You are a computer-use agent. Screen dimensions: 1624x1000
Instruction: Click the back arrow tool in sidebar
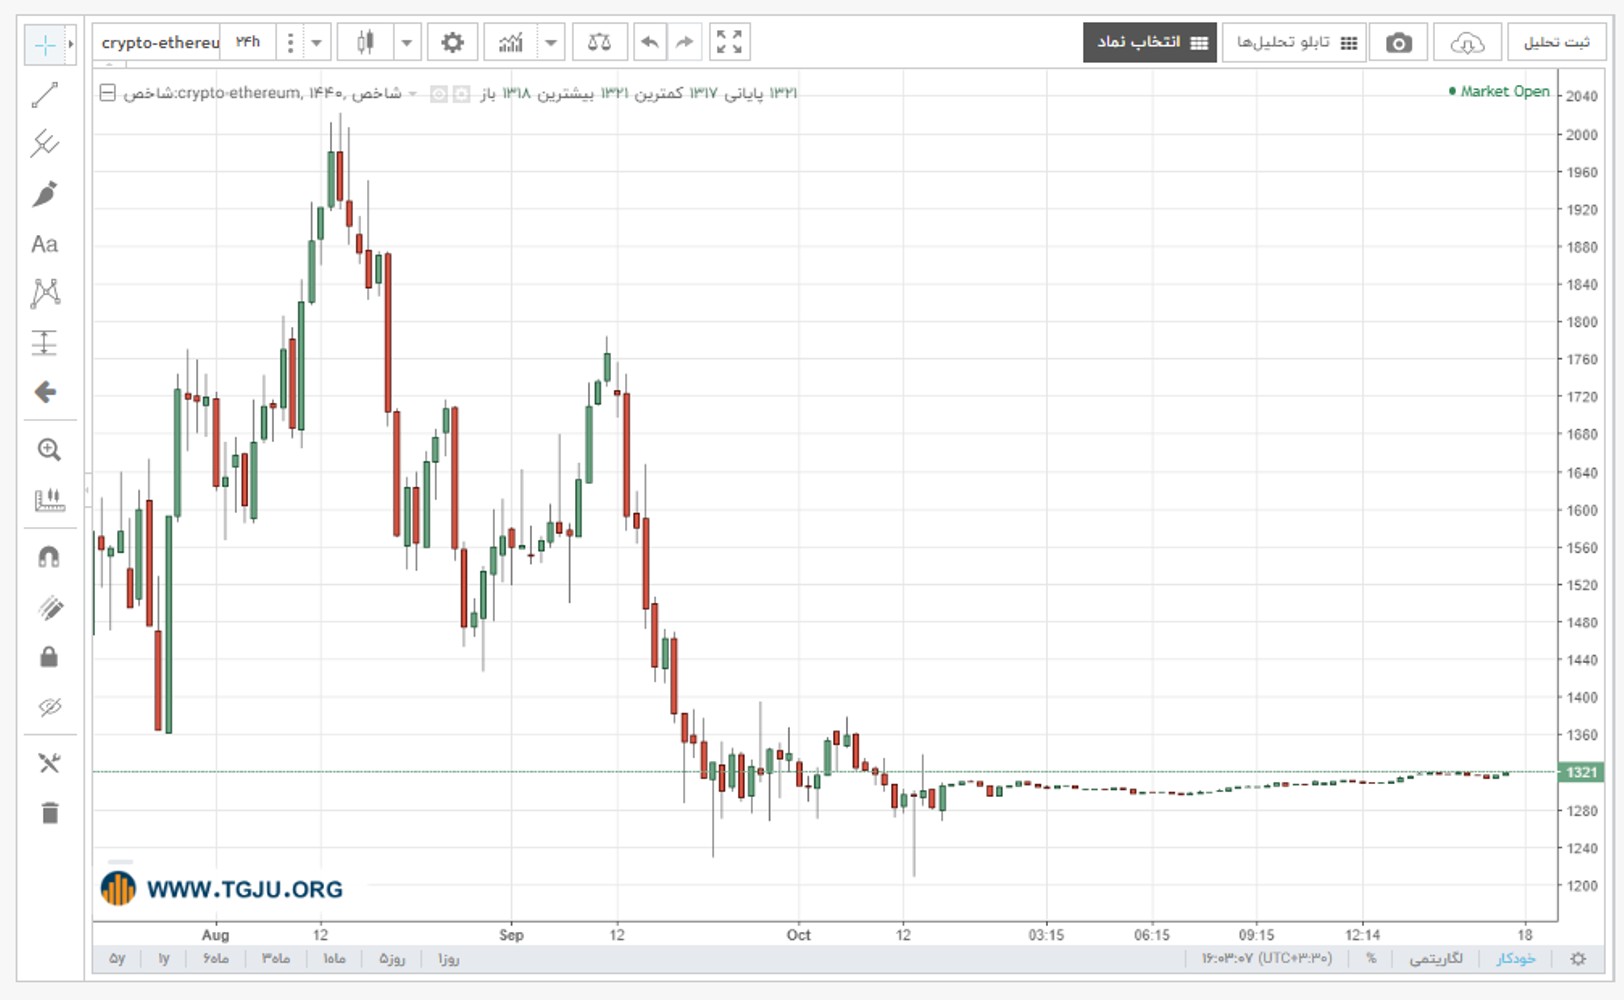(x=45, y=392)
